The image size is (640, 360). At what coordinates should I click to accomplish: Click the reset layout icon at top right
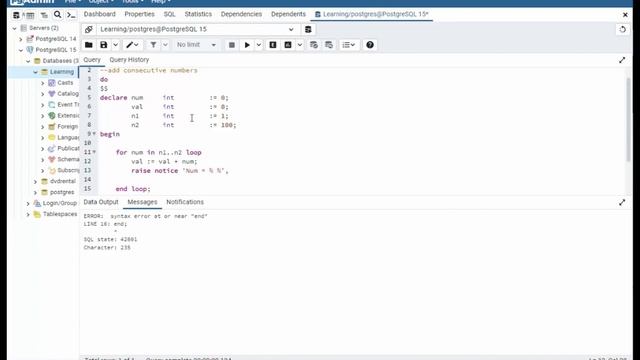622,29
